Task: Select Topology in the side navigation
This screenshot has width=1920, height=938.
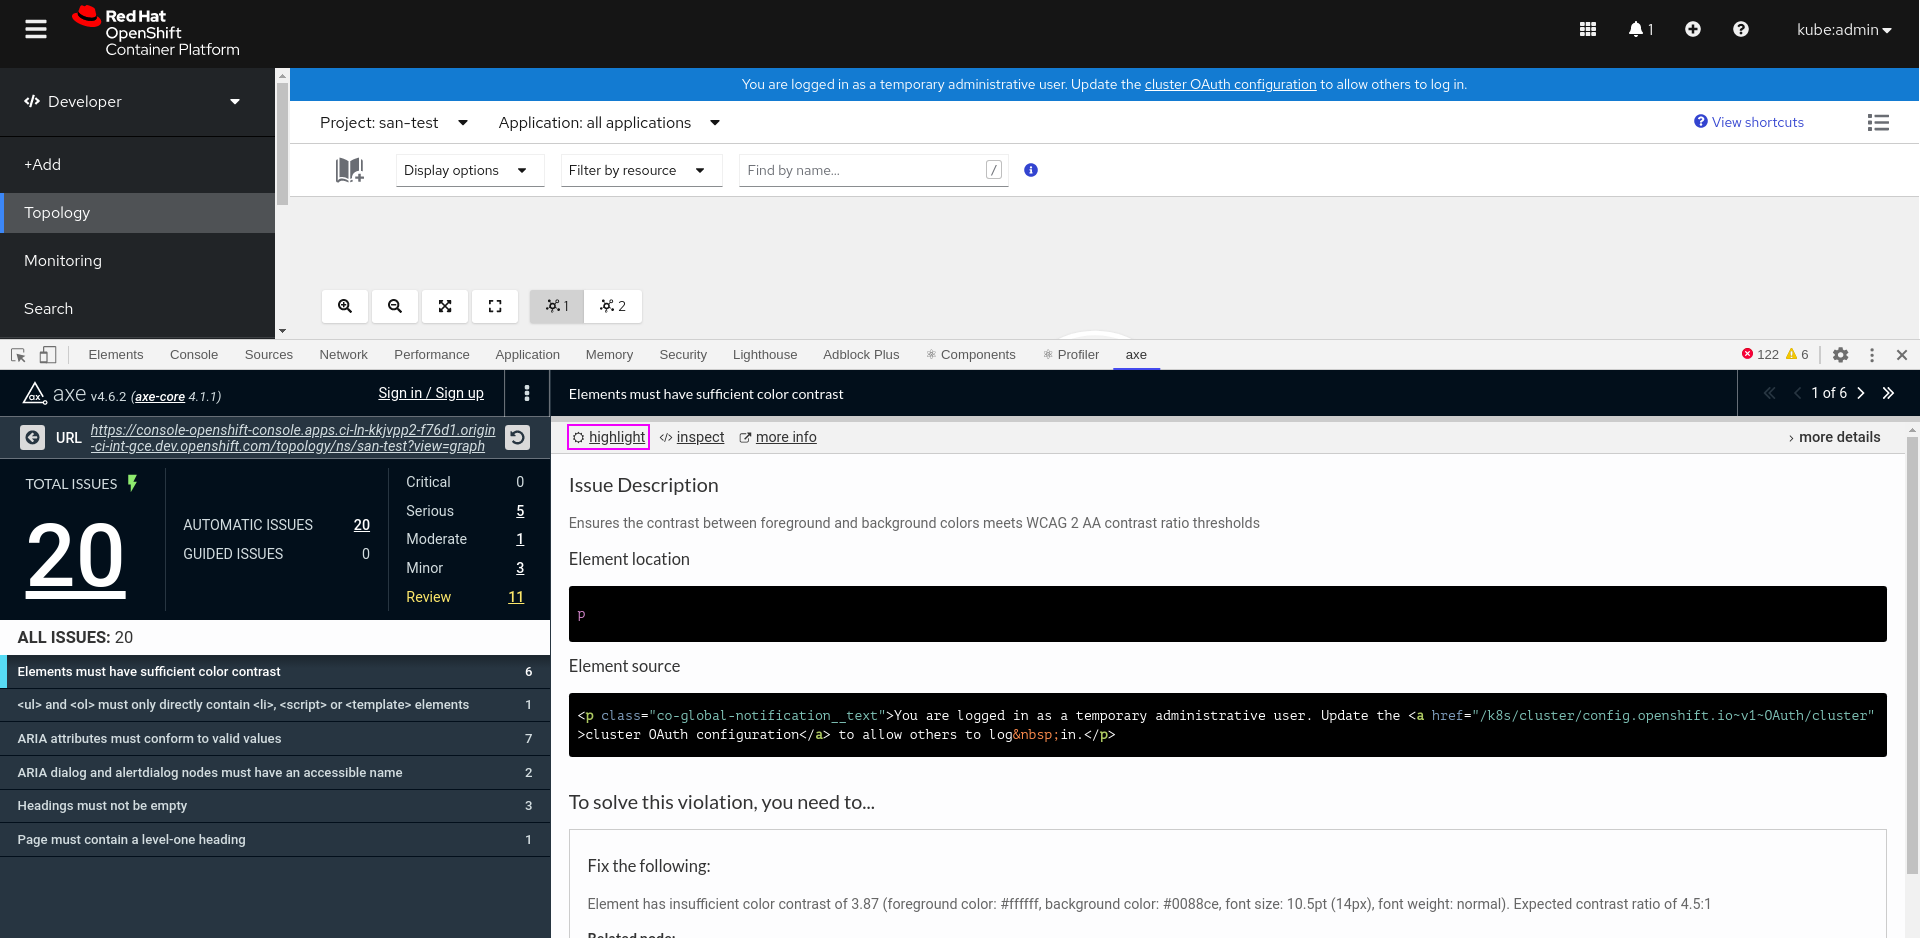Action: point(137,213)
